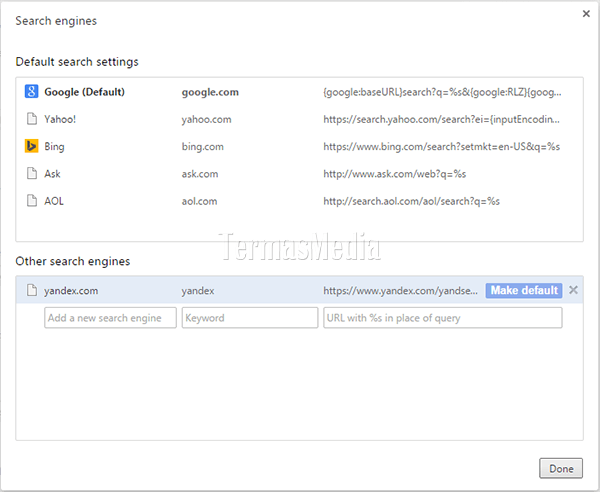Click the Bing logo icon
This screenshot has width=600, height=492.
pyautogui.click(x=31, y=146)
